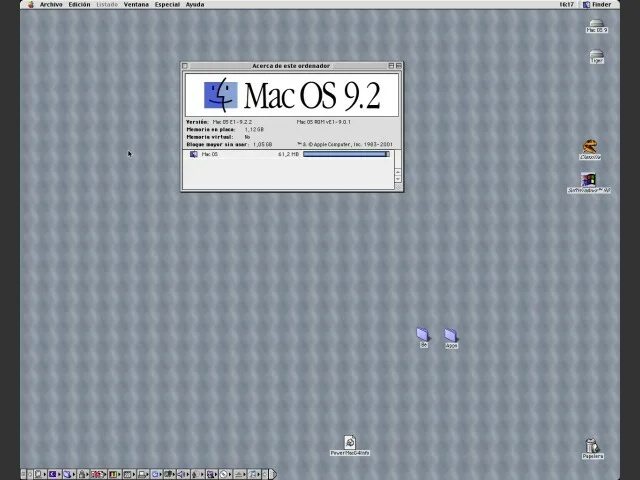Click the resize corner of About window
640x480 pixels.
pyautogui.click(x=398, y=187)
